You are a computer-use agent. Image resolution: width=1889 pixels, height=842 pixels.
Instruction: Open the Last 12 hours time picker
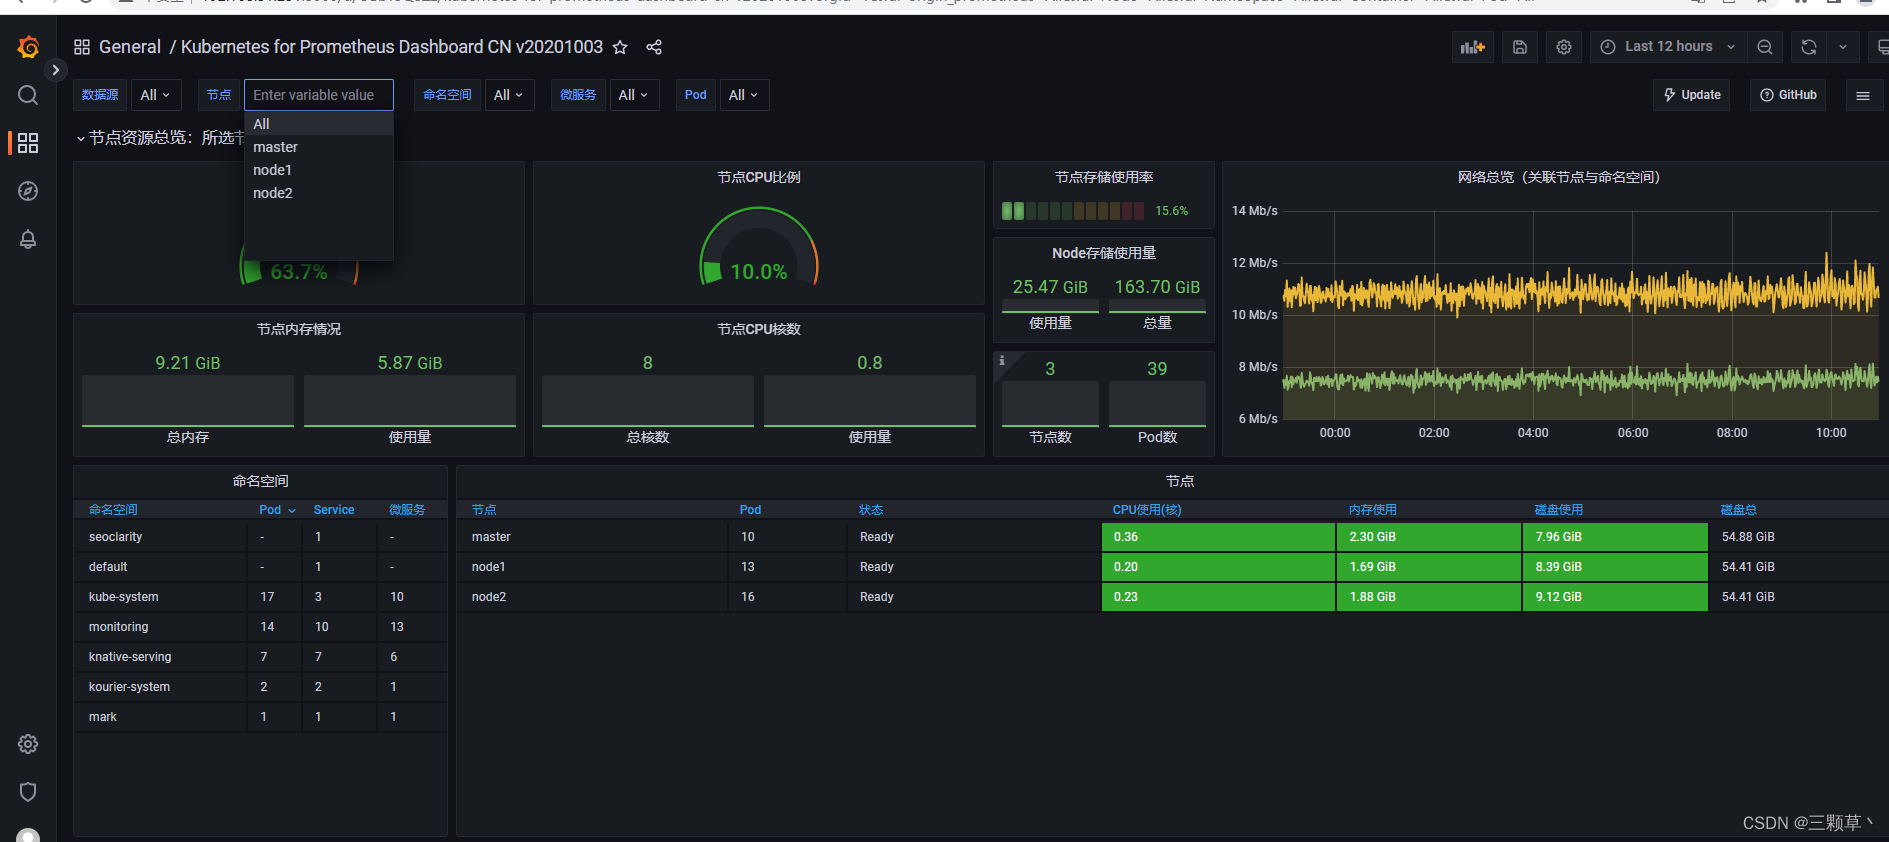click(x=1668, y=47)
